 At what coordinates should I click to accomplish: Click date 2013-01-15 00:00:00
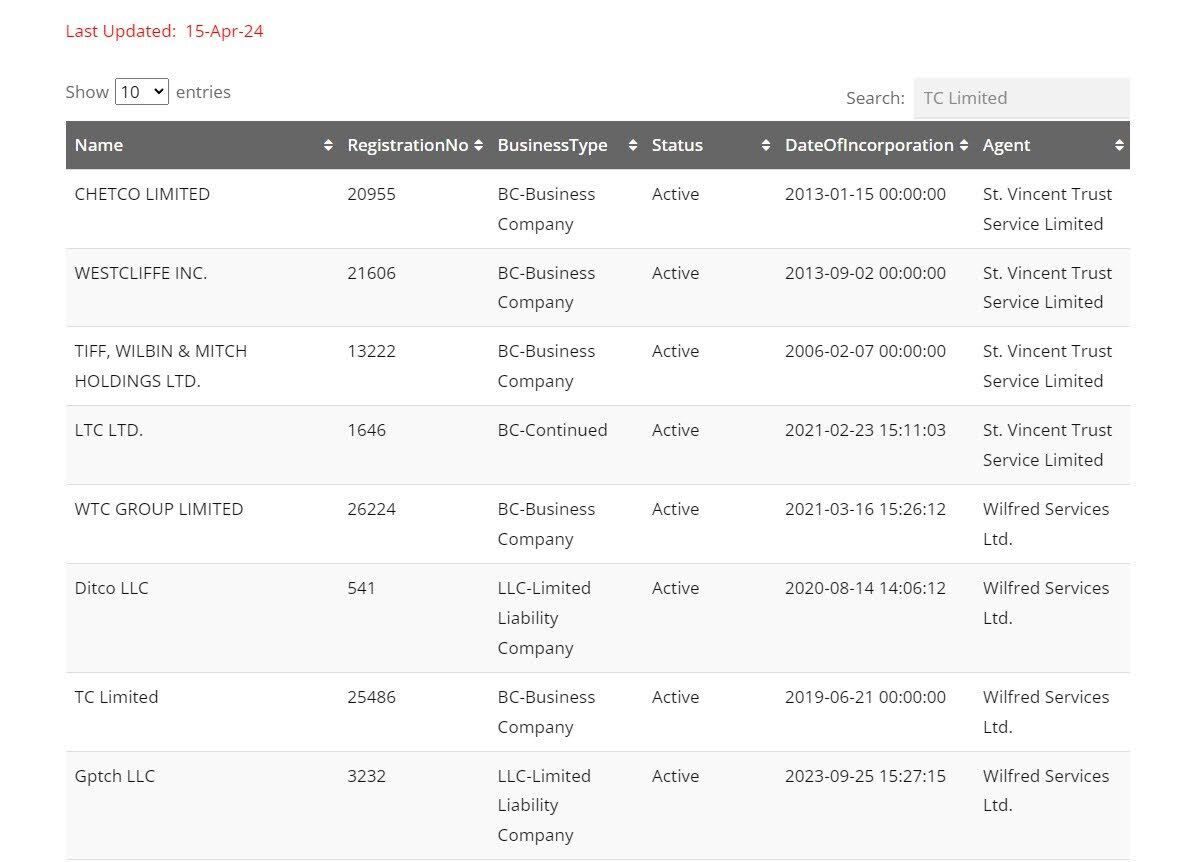click(x=865, y=194)
